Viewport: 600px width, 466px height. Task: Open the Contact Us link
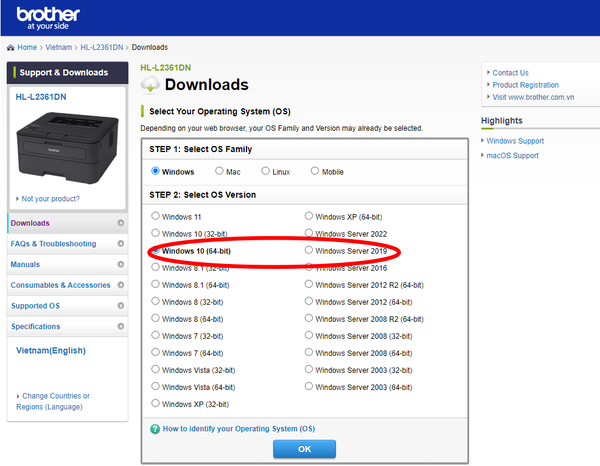[x=510, y=73]
